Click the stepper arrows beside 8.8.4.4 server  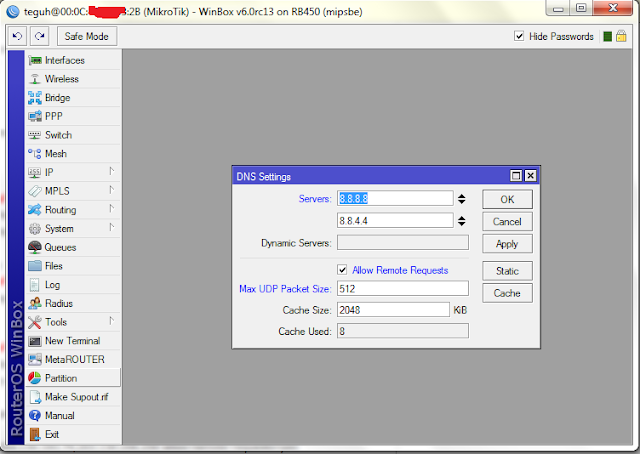(x=462, y=221)
